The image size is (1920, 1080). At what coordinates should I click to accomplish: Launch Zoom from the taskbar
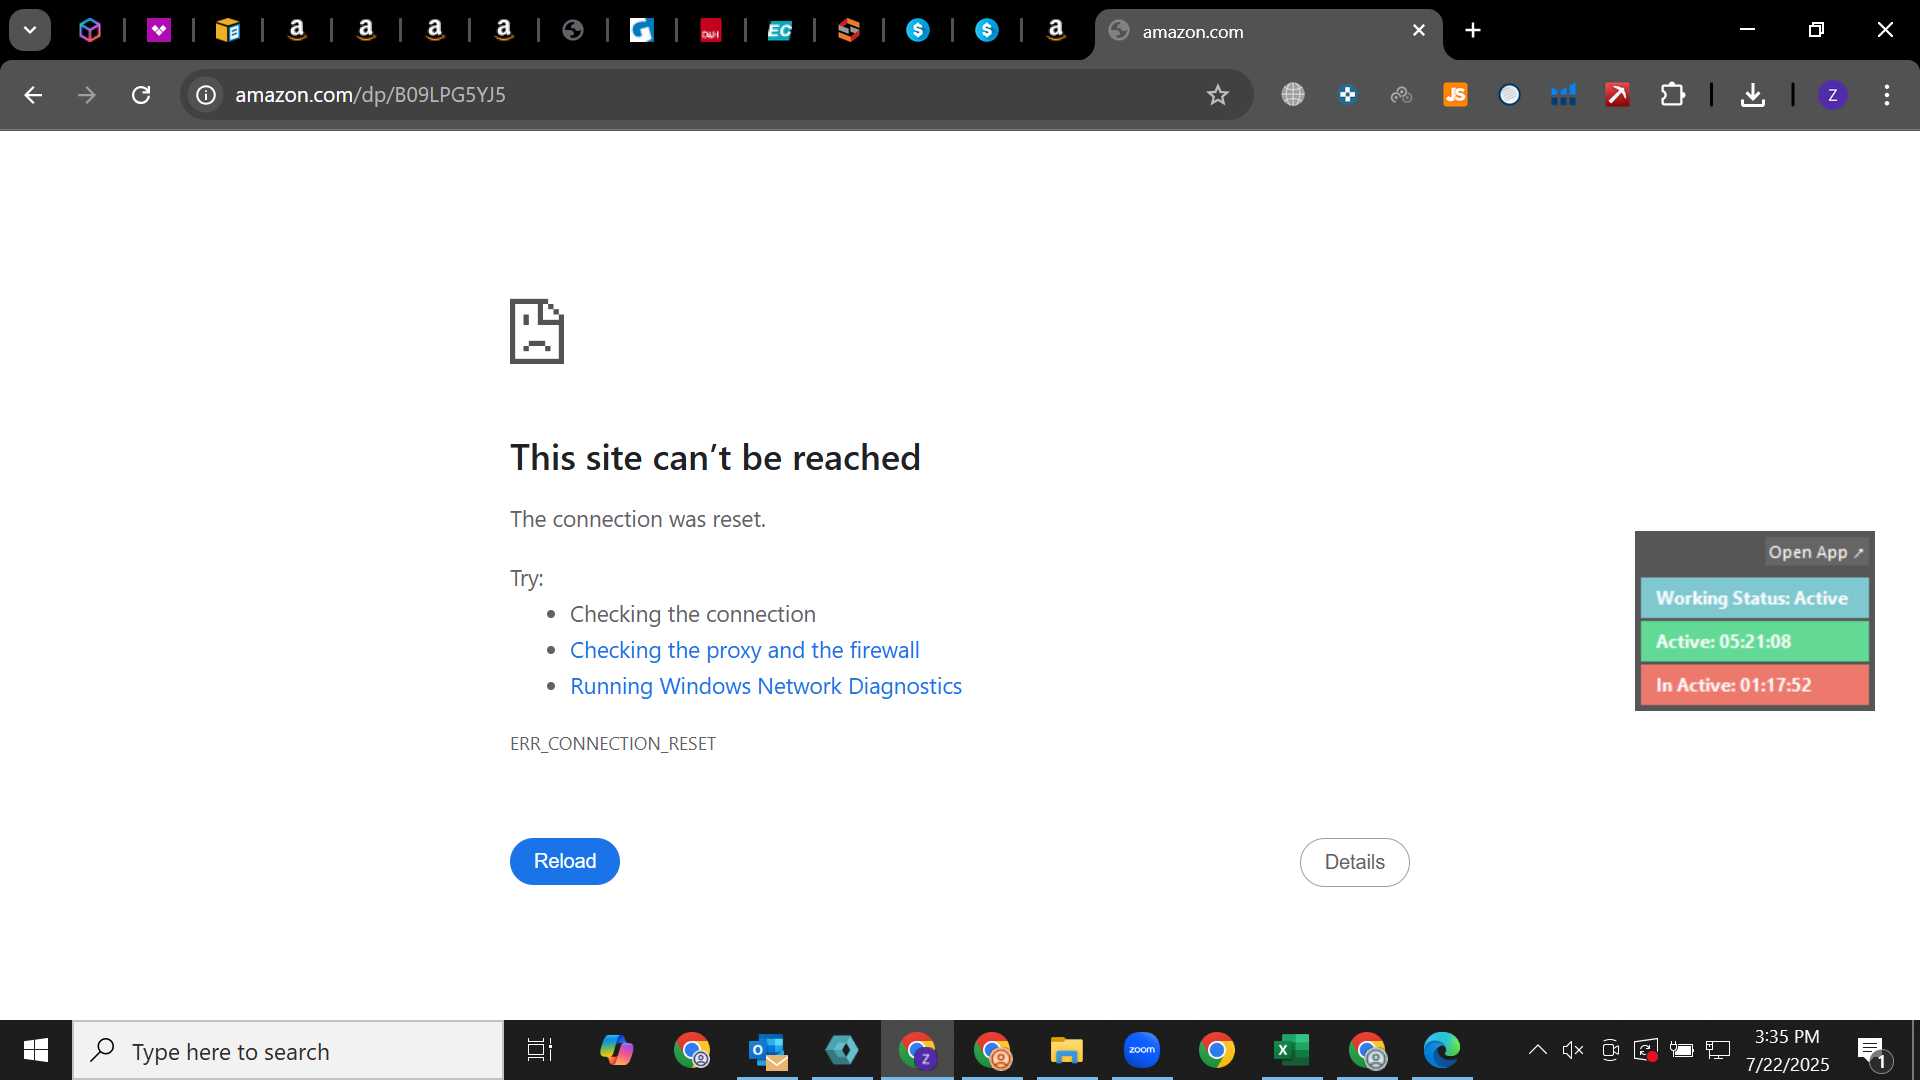[1141, 1050]
